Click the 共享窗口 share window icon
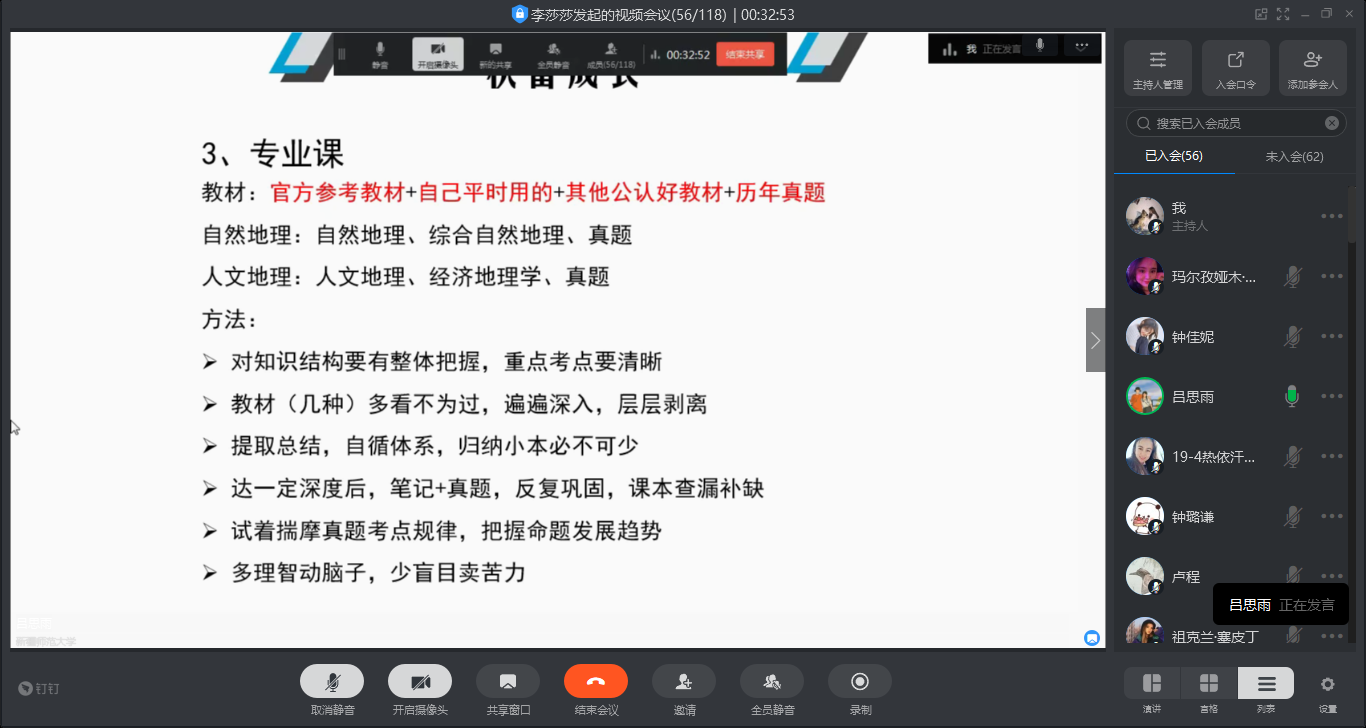The width and height of the screenshot is (1366, 728). coord(507,682)
